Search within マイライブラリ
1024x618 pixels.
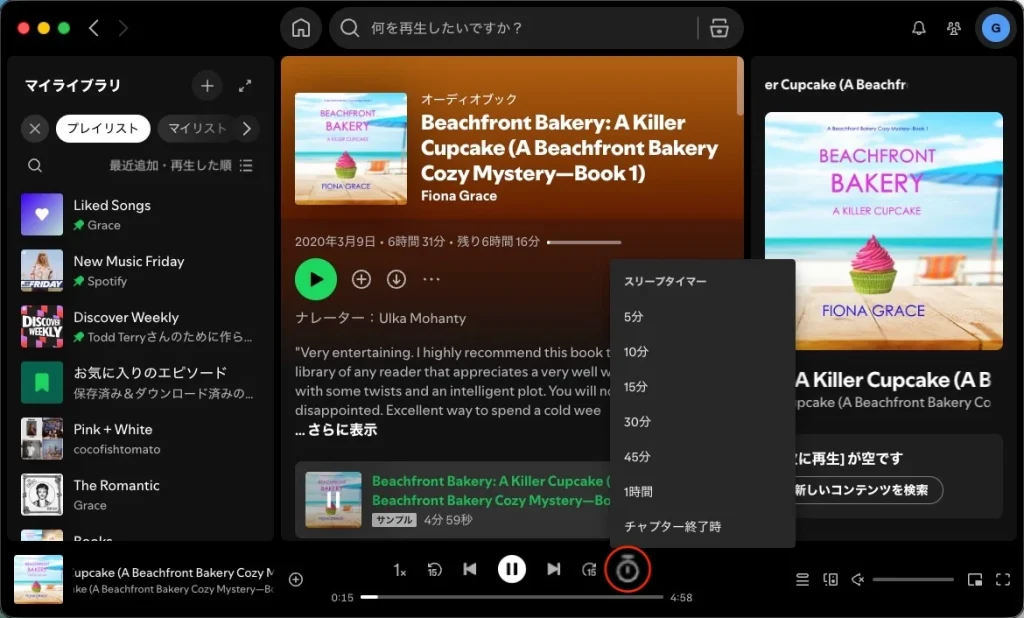[x=35, y=165]
